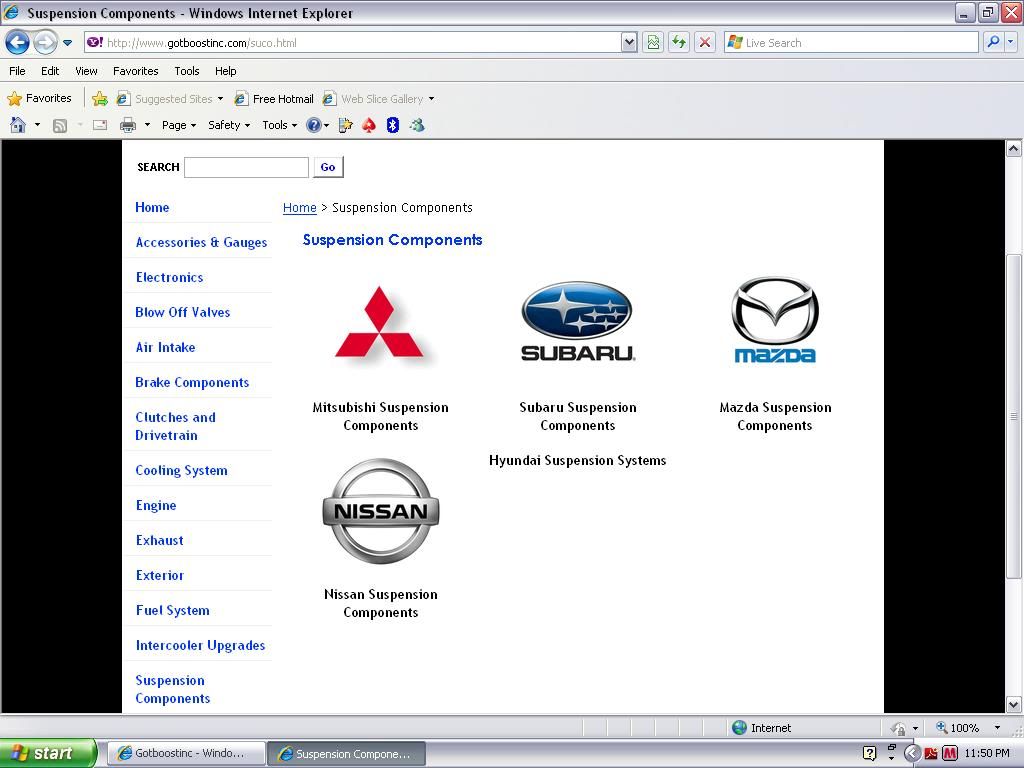Click the site SEARCH text box

click(x=246, y=167)
